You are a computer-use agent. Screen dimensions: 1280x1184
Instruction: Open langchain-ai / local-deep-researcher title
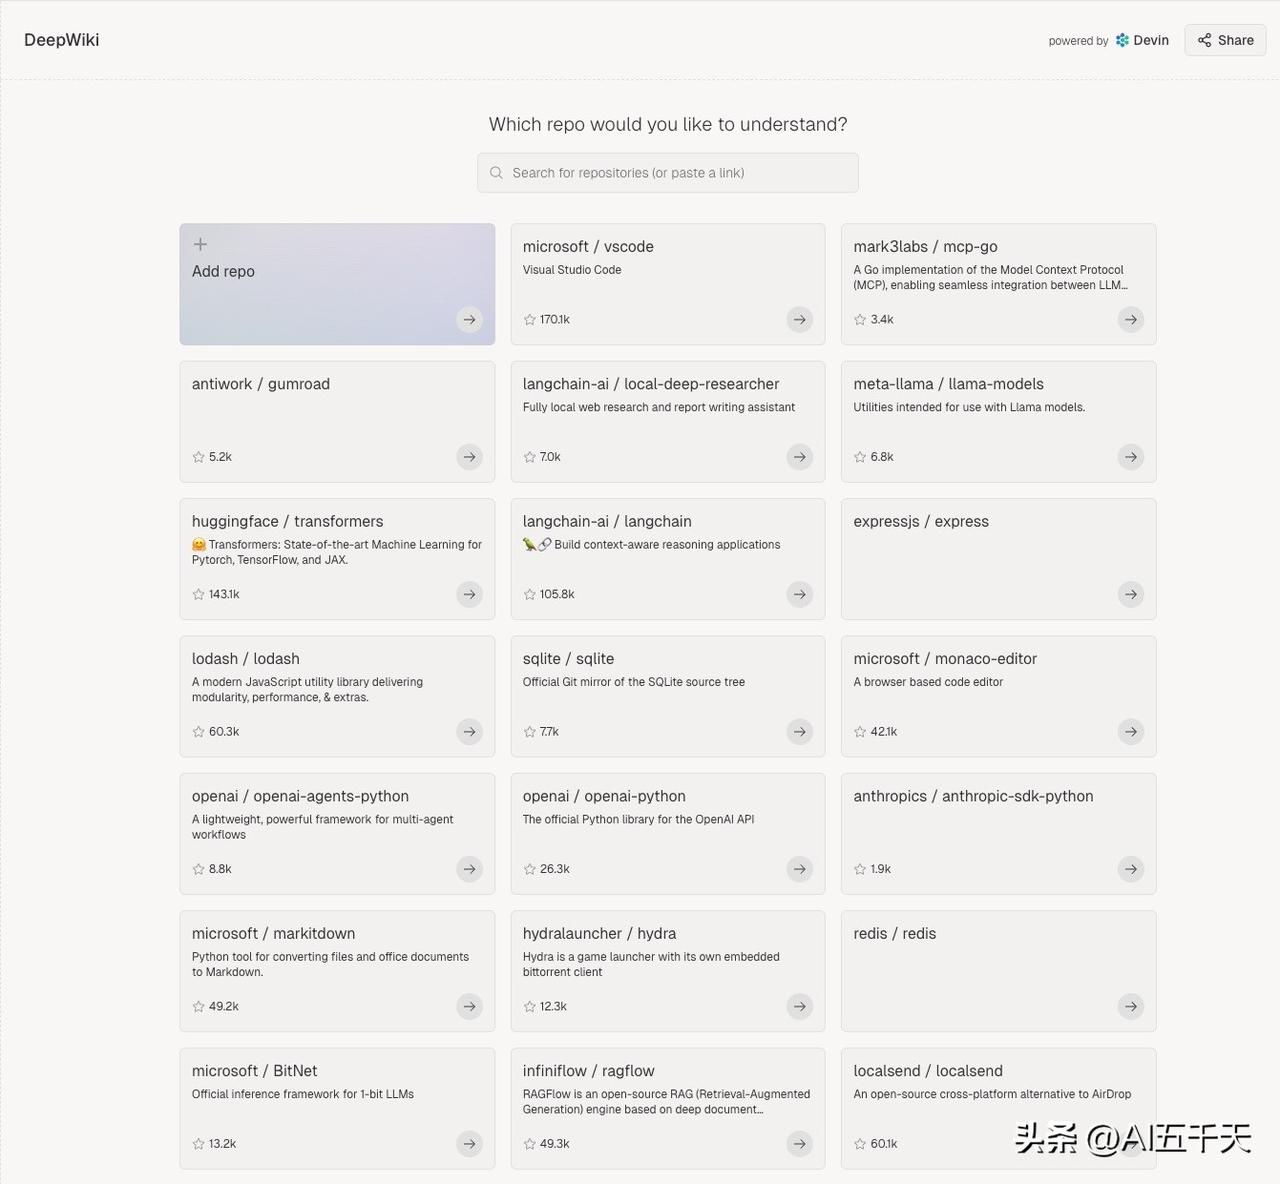pos(651,384)
